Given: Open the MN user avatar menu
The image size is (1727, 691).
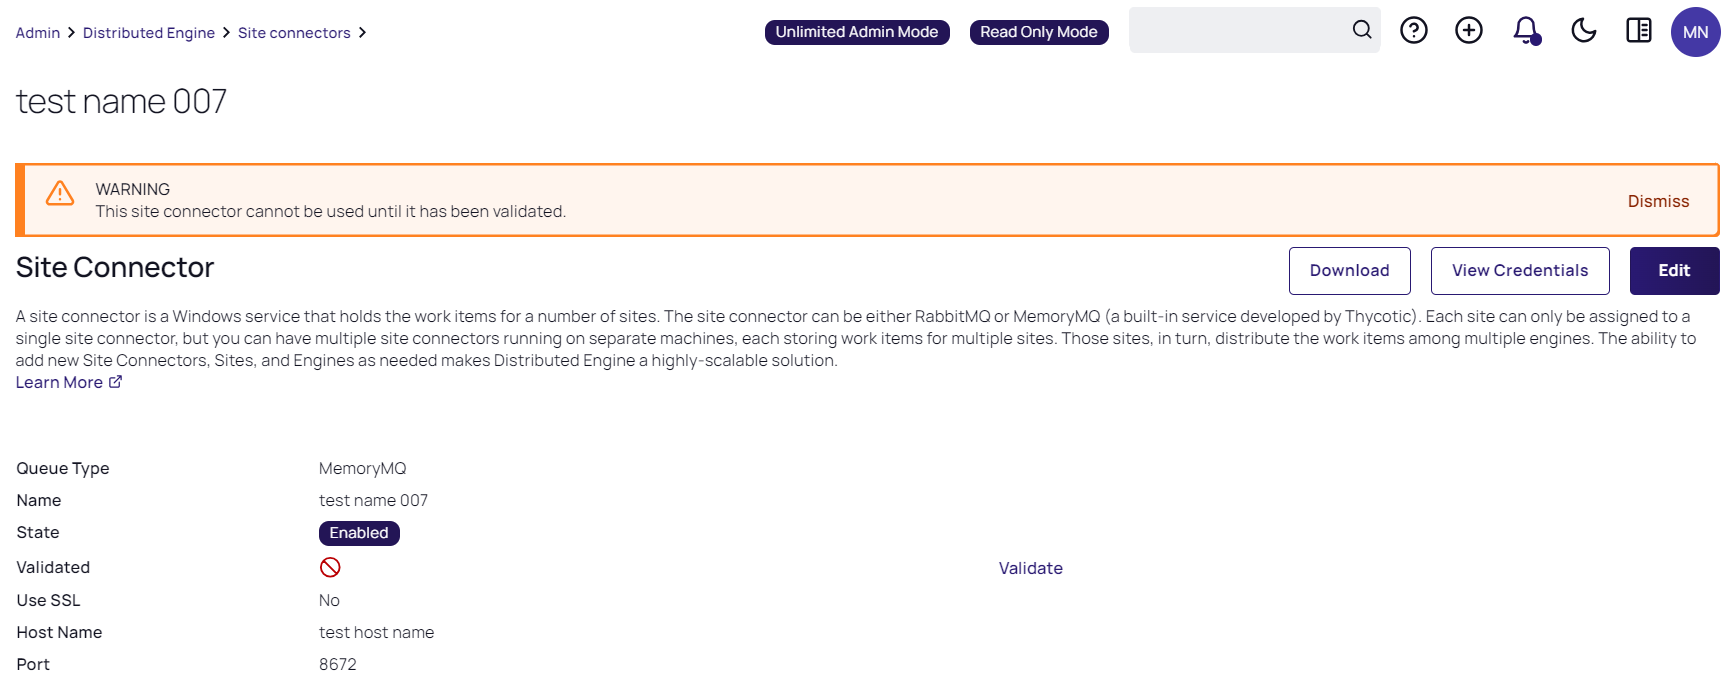Looking at the screenshot, I should (x=1695, y=32).
